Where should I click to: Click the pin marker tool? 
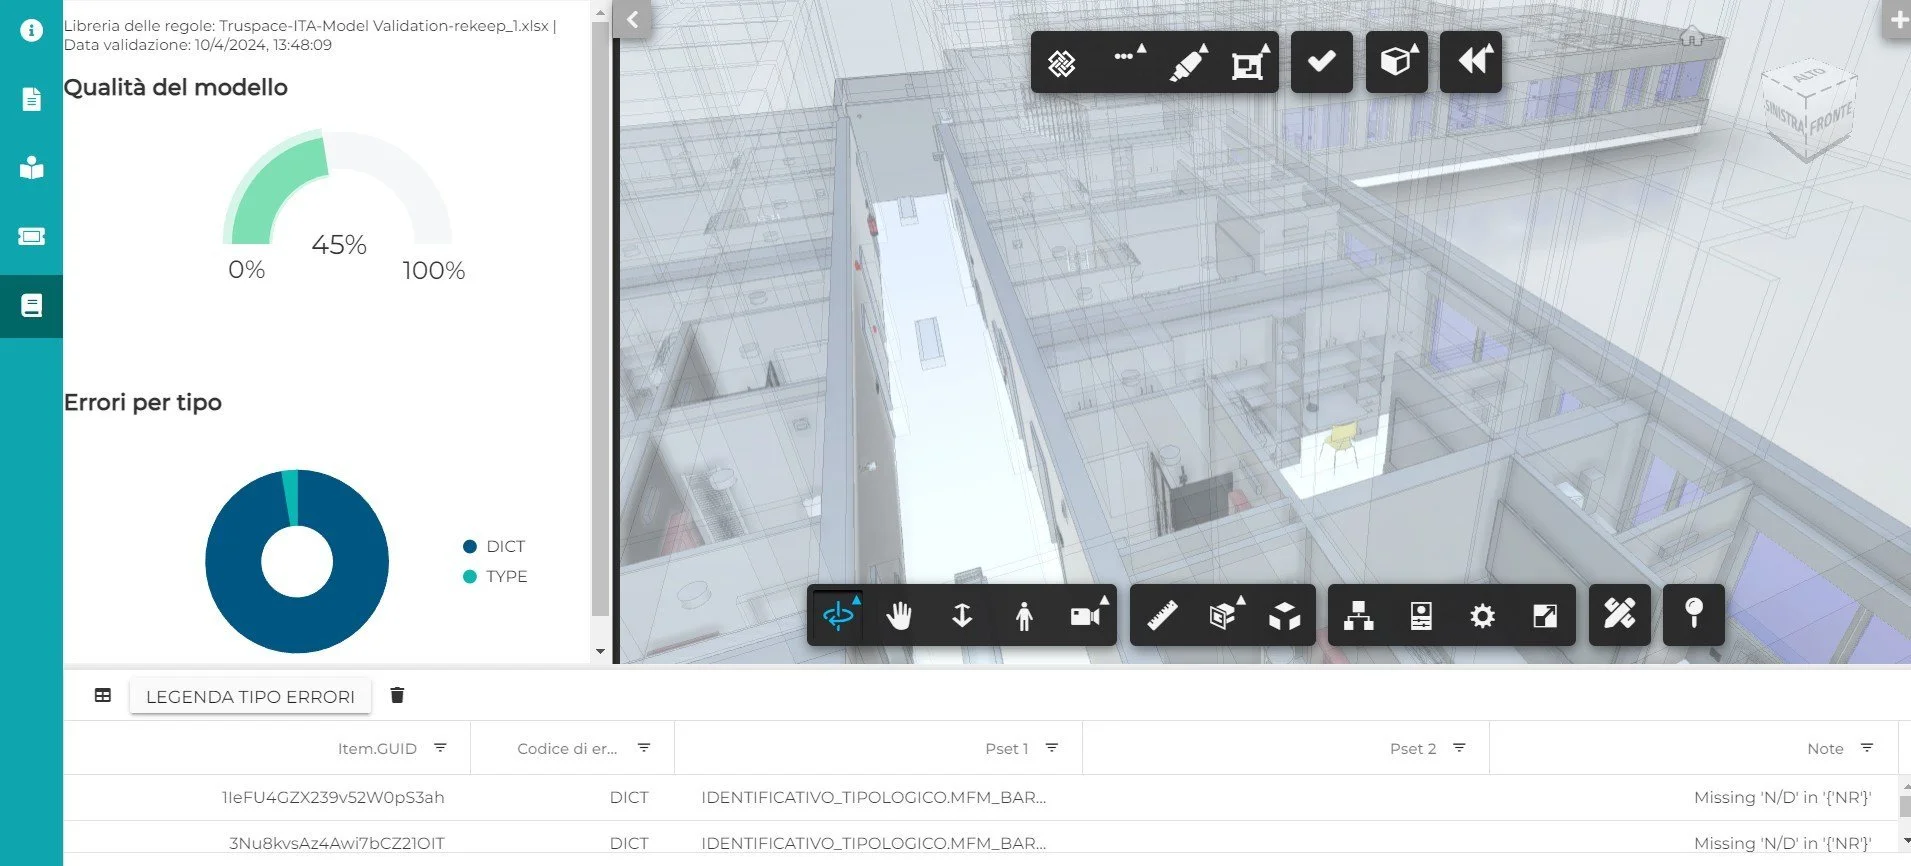click(x=1693, y=614)
